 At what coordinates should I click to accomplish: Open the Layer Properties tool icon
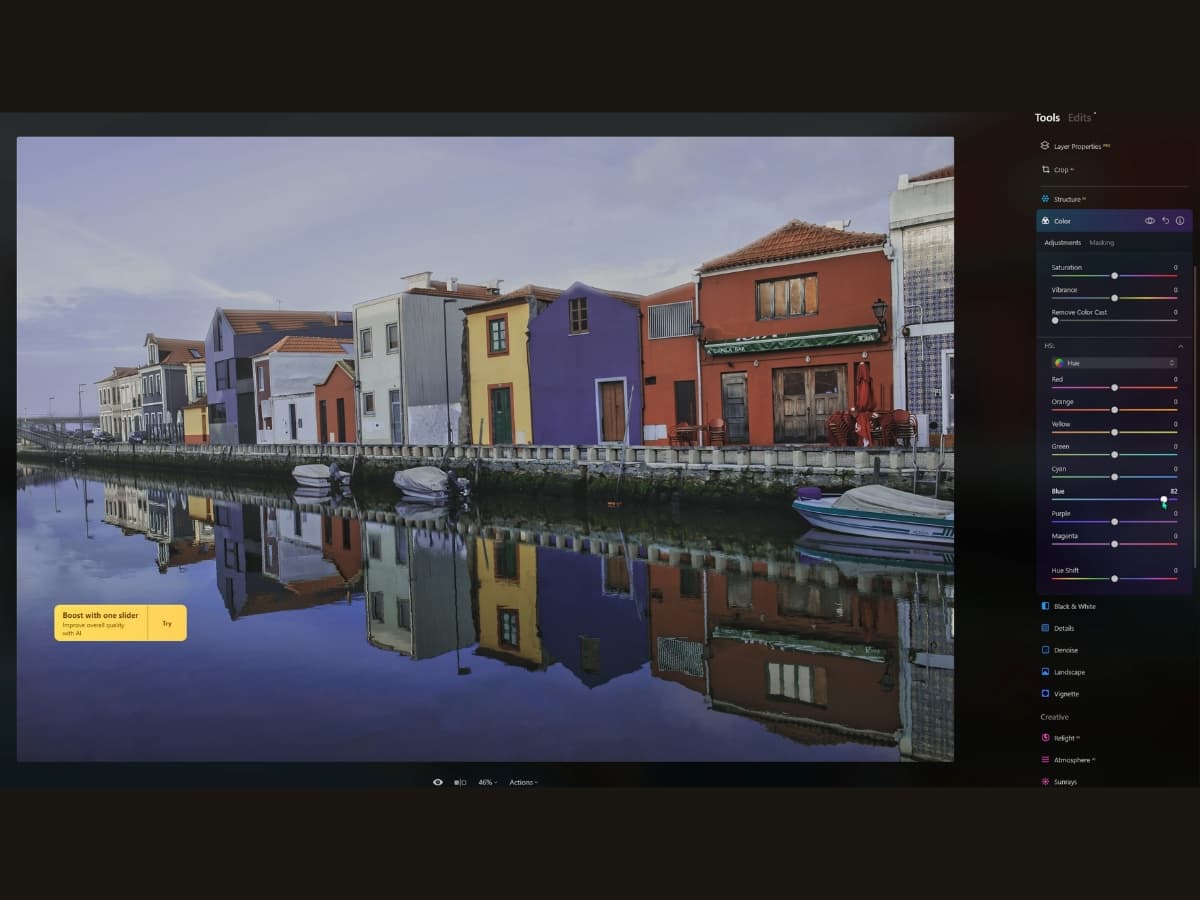click(1045, 146)
